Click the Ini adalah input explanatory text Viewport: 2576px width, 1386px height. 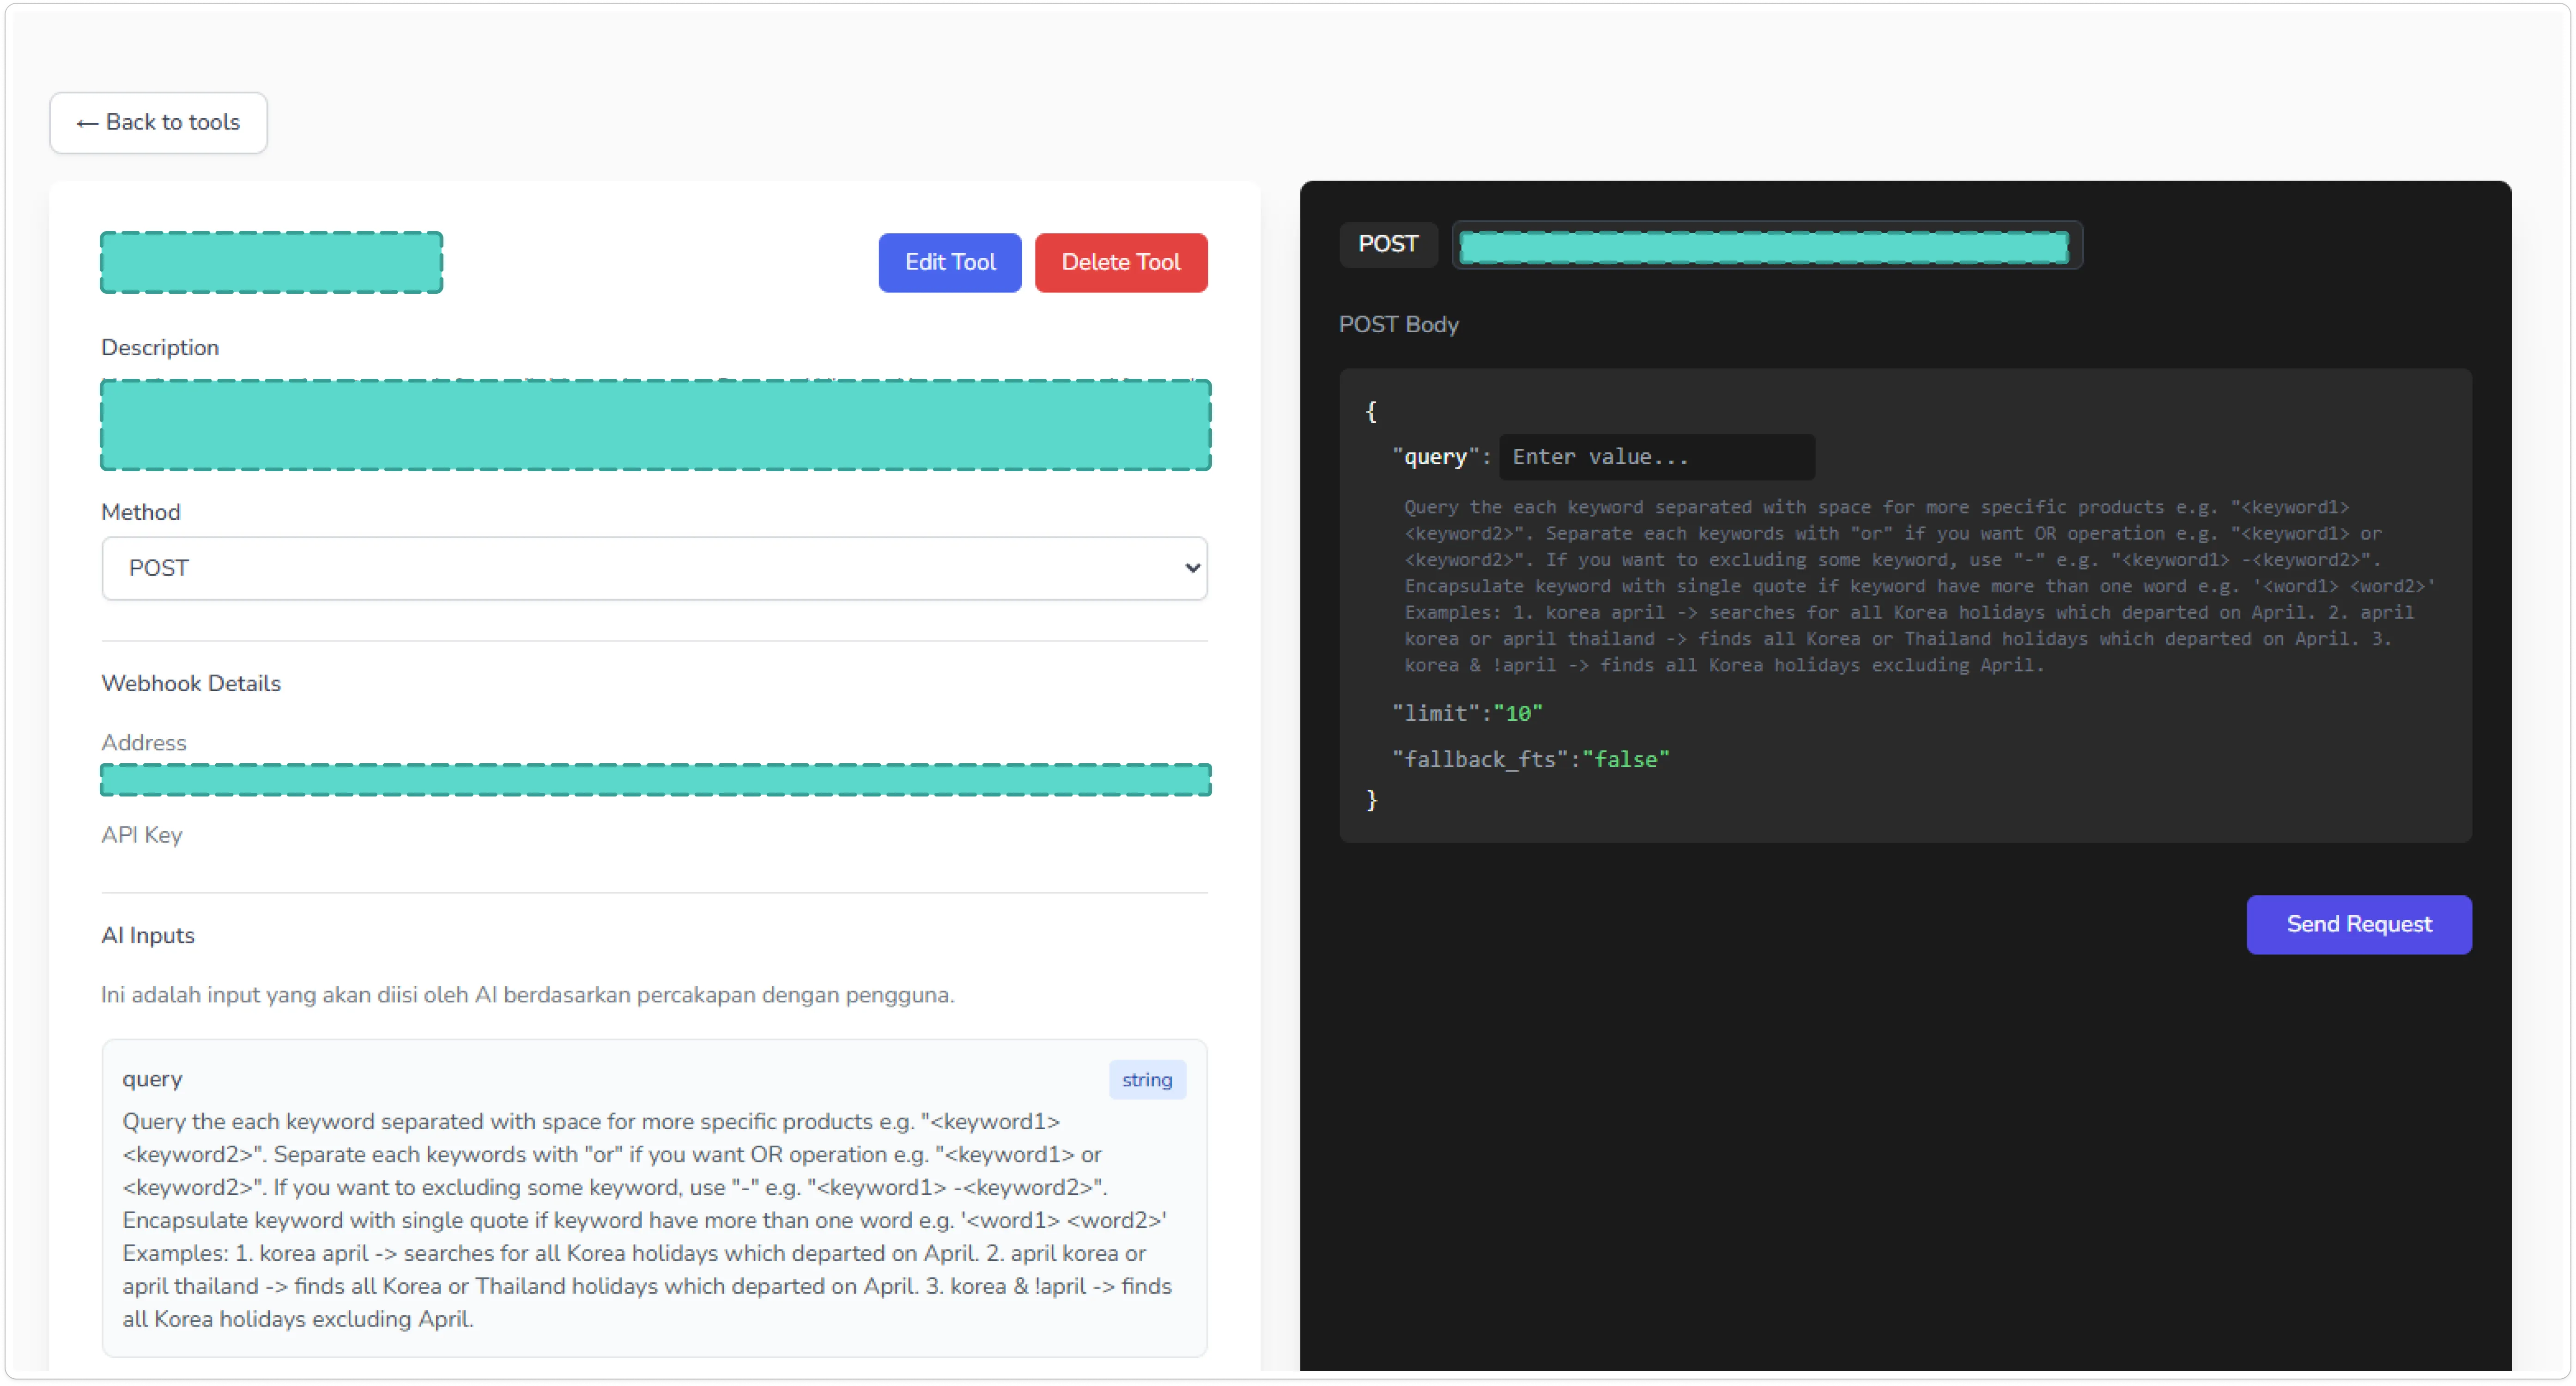(x=527, y=995)
